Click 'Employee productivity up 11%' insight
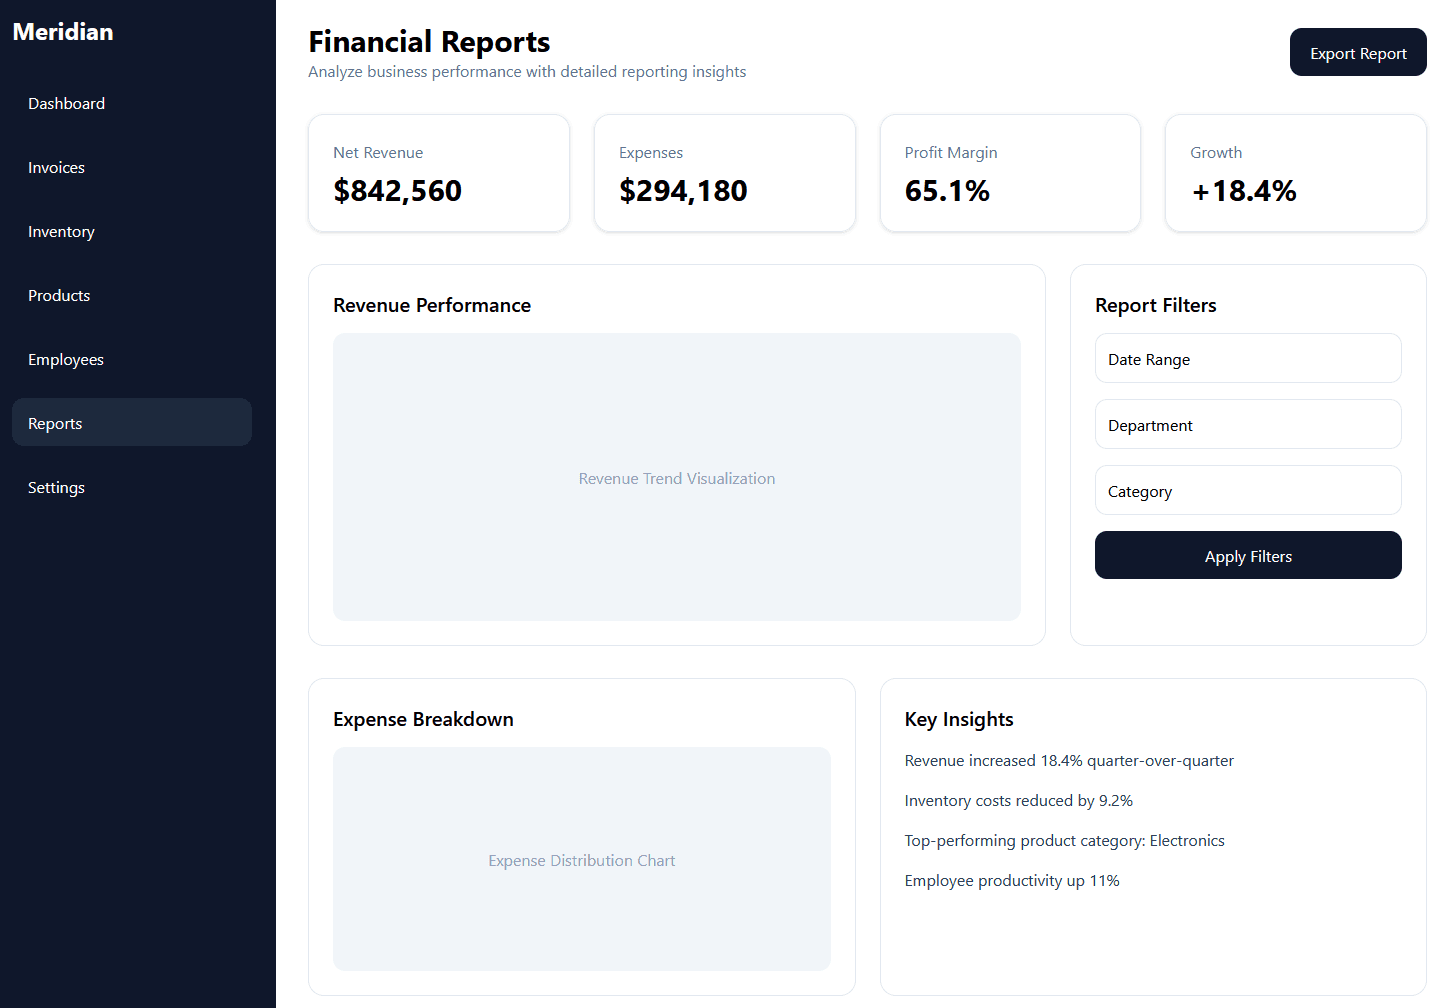Image resolution: width=1444 pixels, height=1008 pixels. pyautogui.click(x=1012, y=881)
